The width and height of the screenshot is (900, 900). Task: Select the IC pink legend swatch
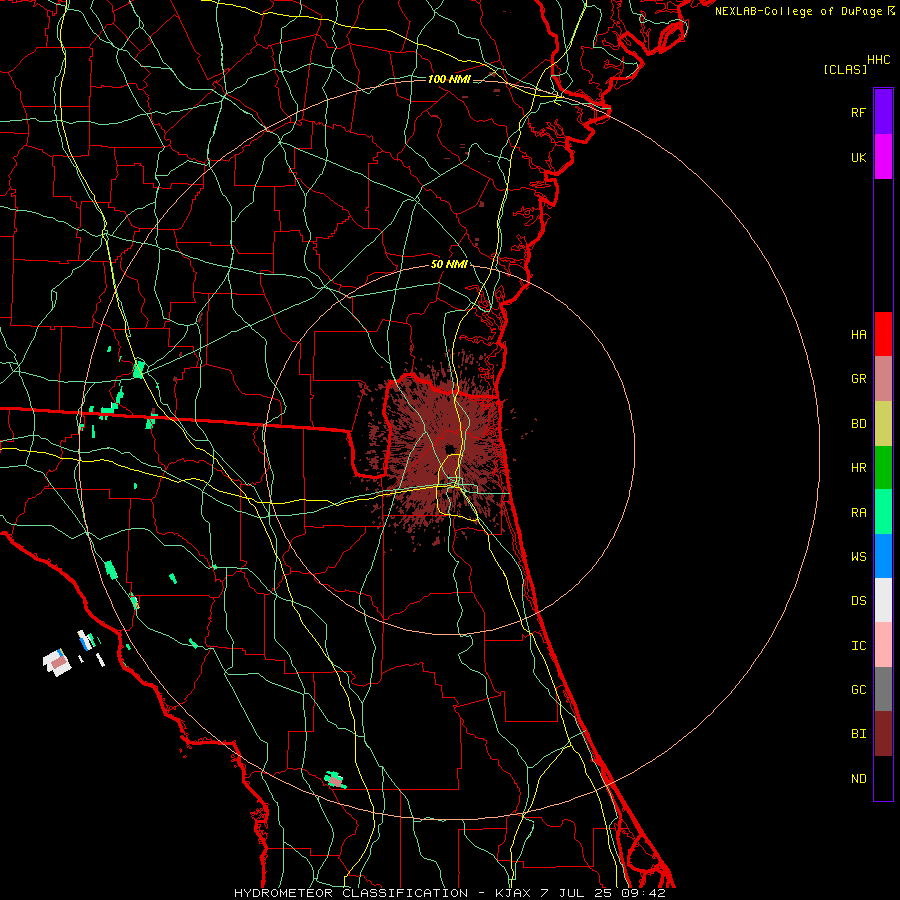883,645
